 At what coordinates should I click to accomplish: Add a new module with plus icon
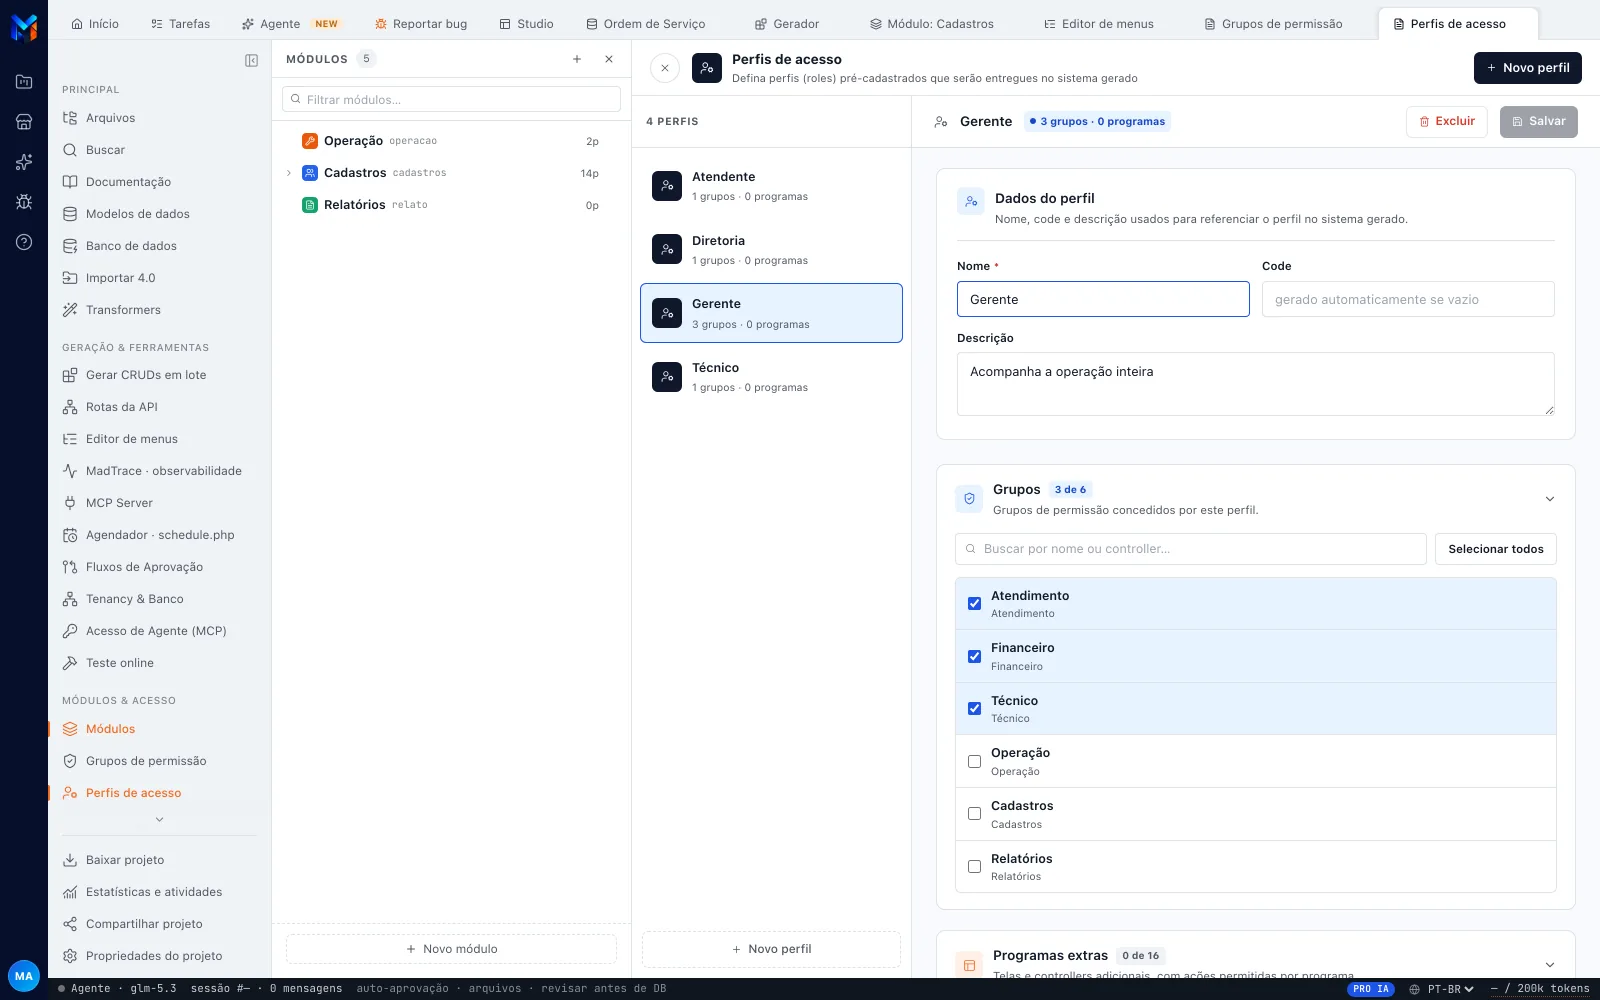coord(577,59)
